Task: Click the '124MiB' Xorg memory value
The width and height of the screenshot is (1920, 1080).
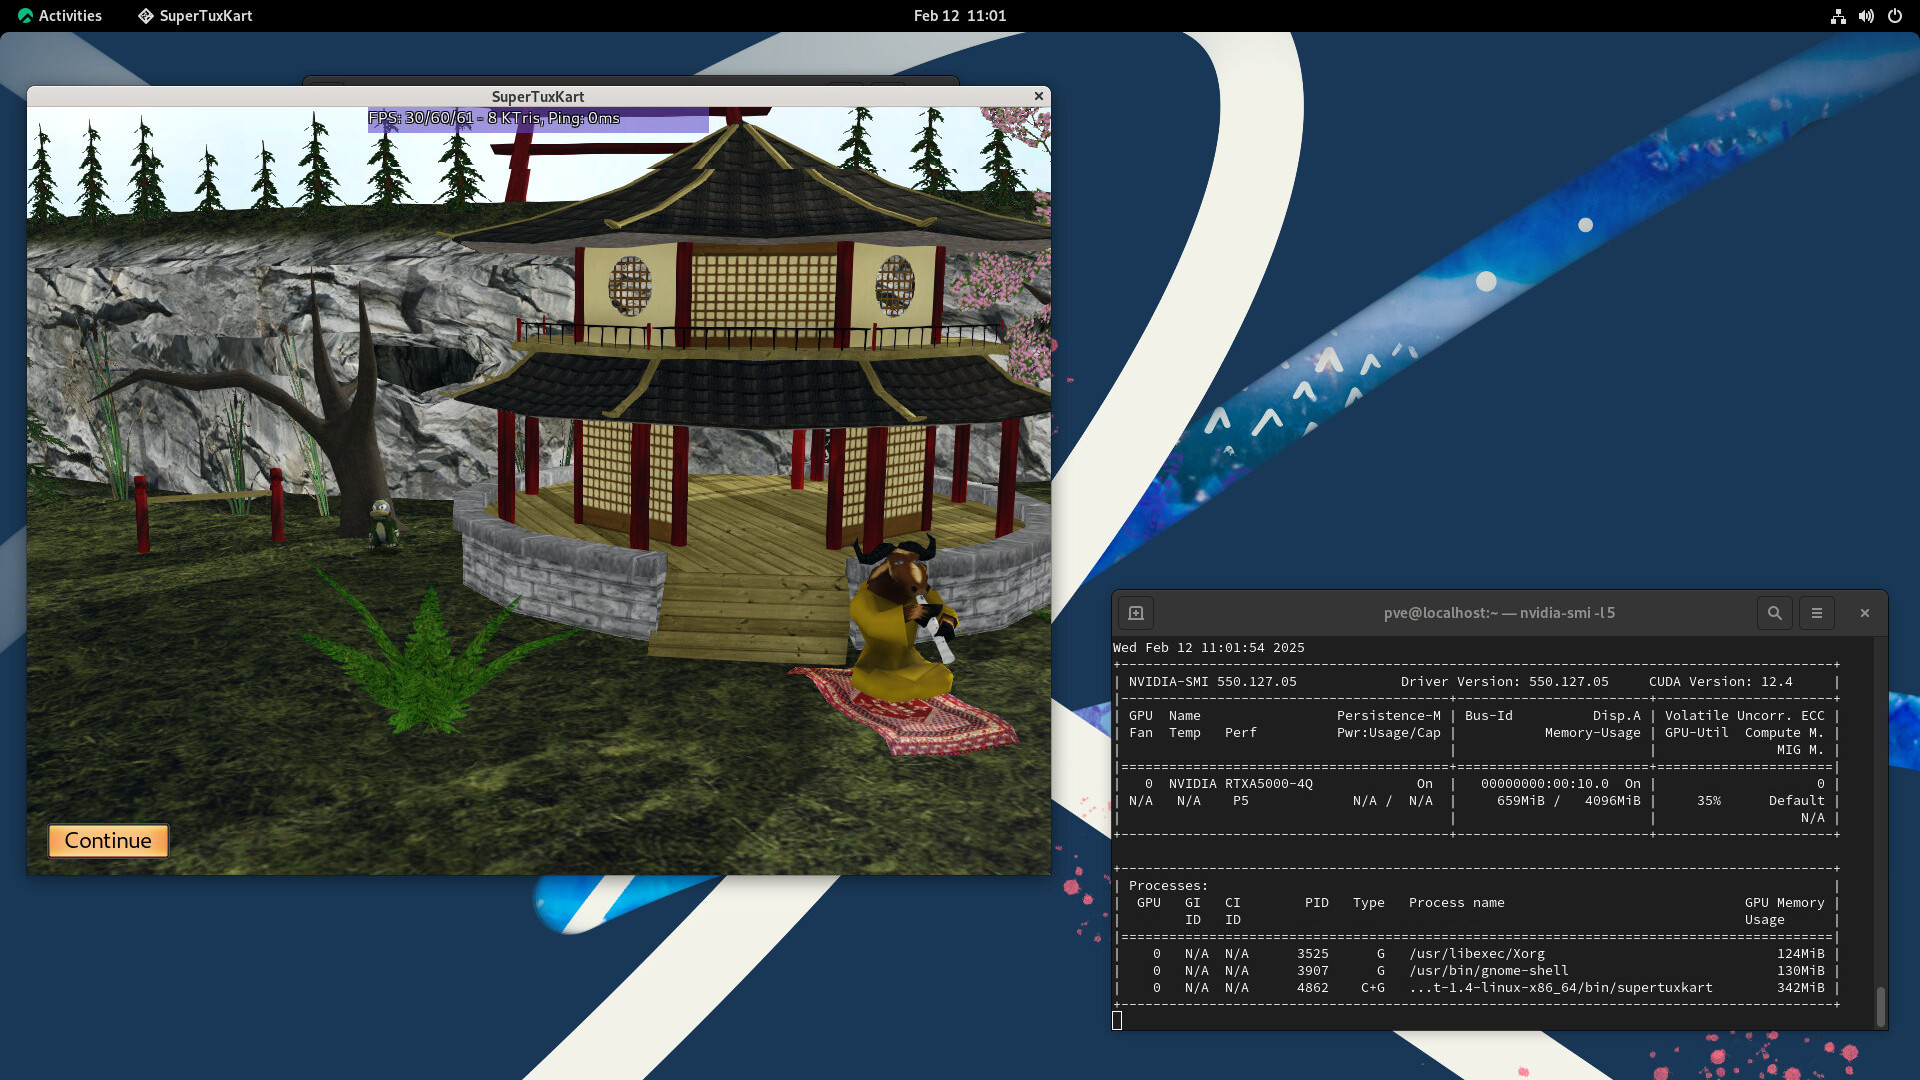Action: point(1801,954)
